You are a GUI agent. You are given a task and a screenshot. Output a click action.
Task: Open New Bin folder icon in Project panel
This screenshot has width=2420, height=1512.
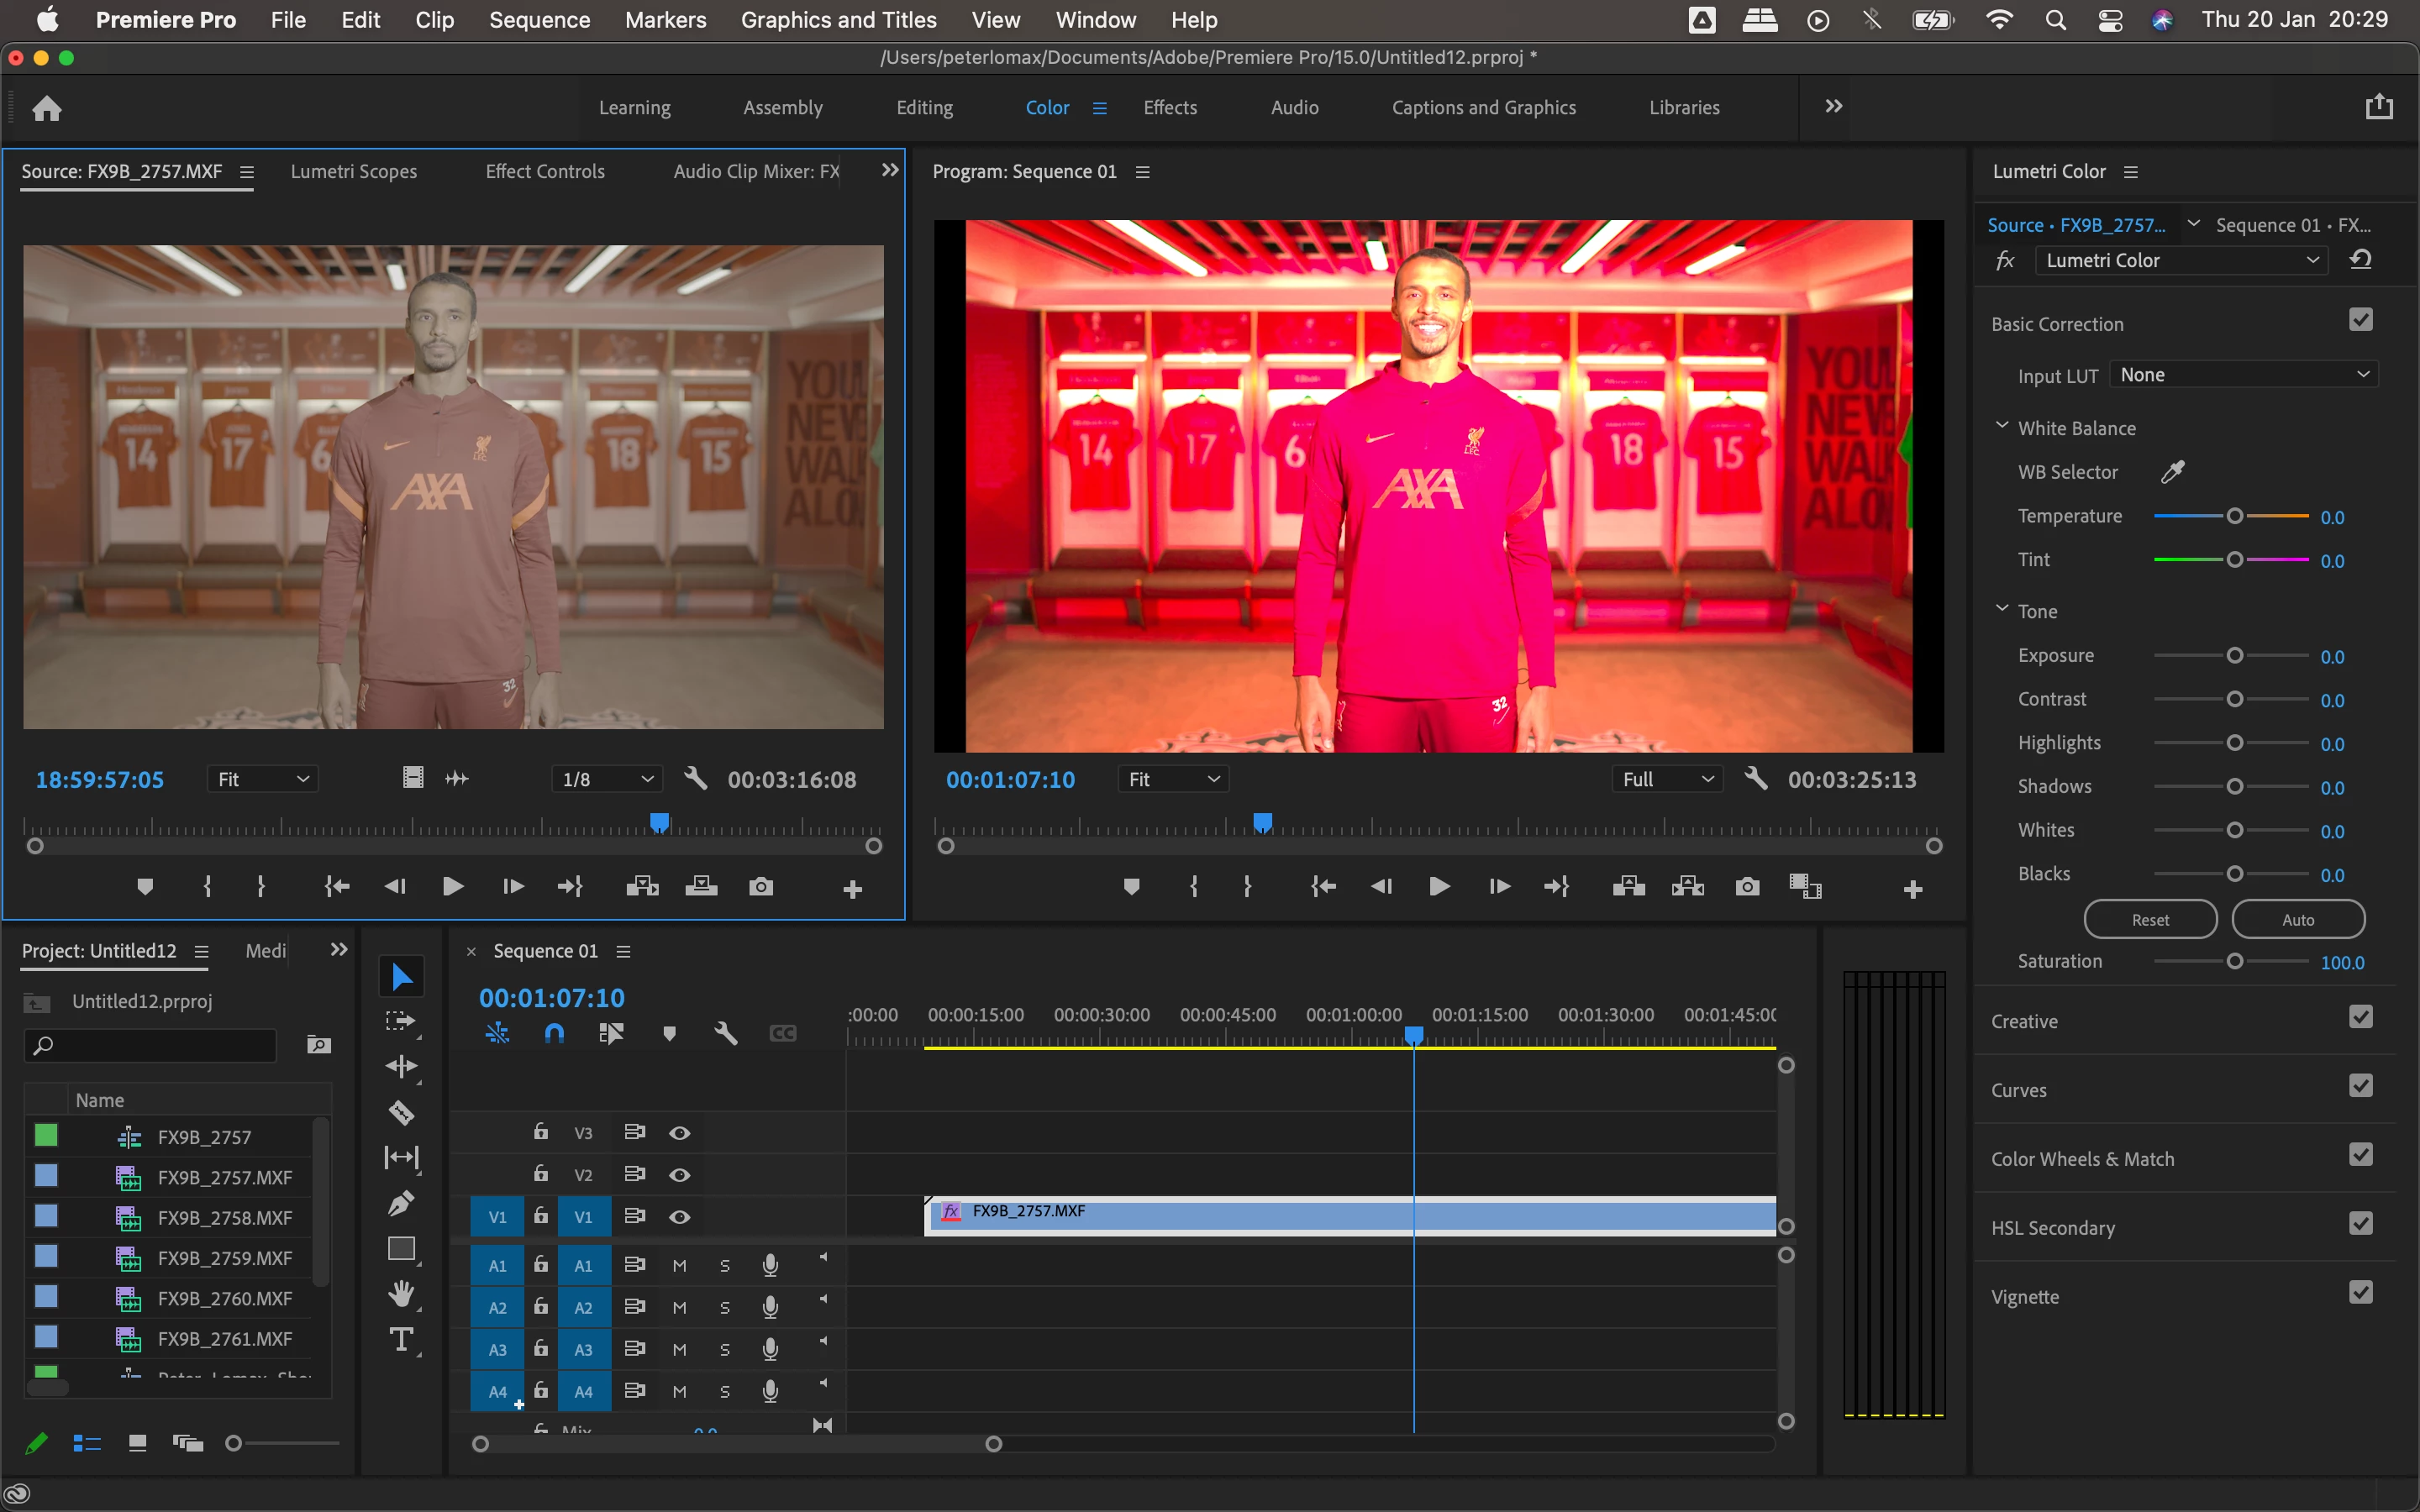tap(318, 1045)
